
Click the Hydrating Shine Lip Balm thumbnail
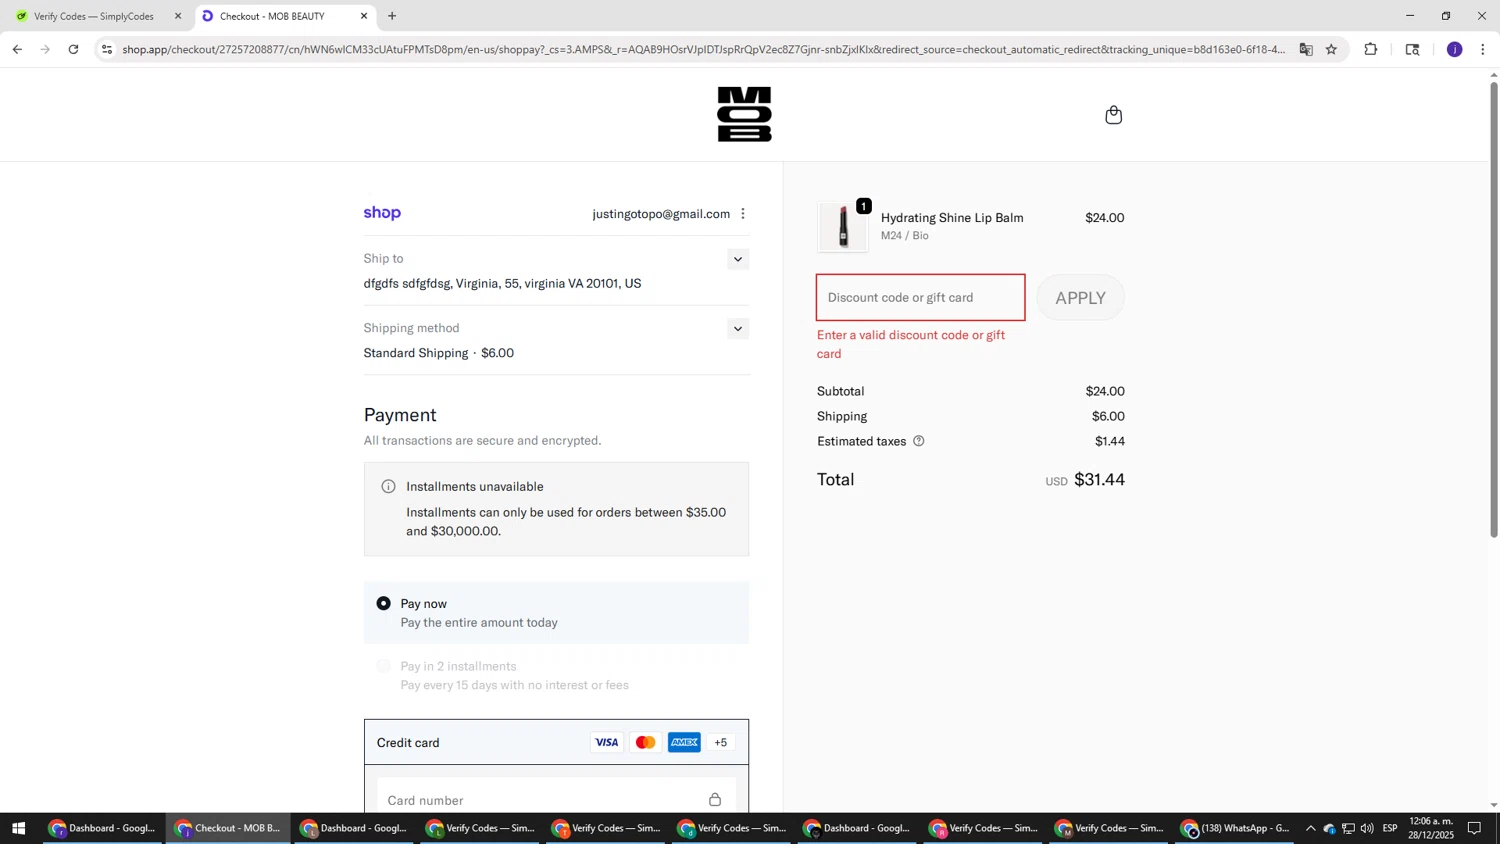coord(842,227)
